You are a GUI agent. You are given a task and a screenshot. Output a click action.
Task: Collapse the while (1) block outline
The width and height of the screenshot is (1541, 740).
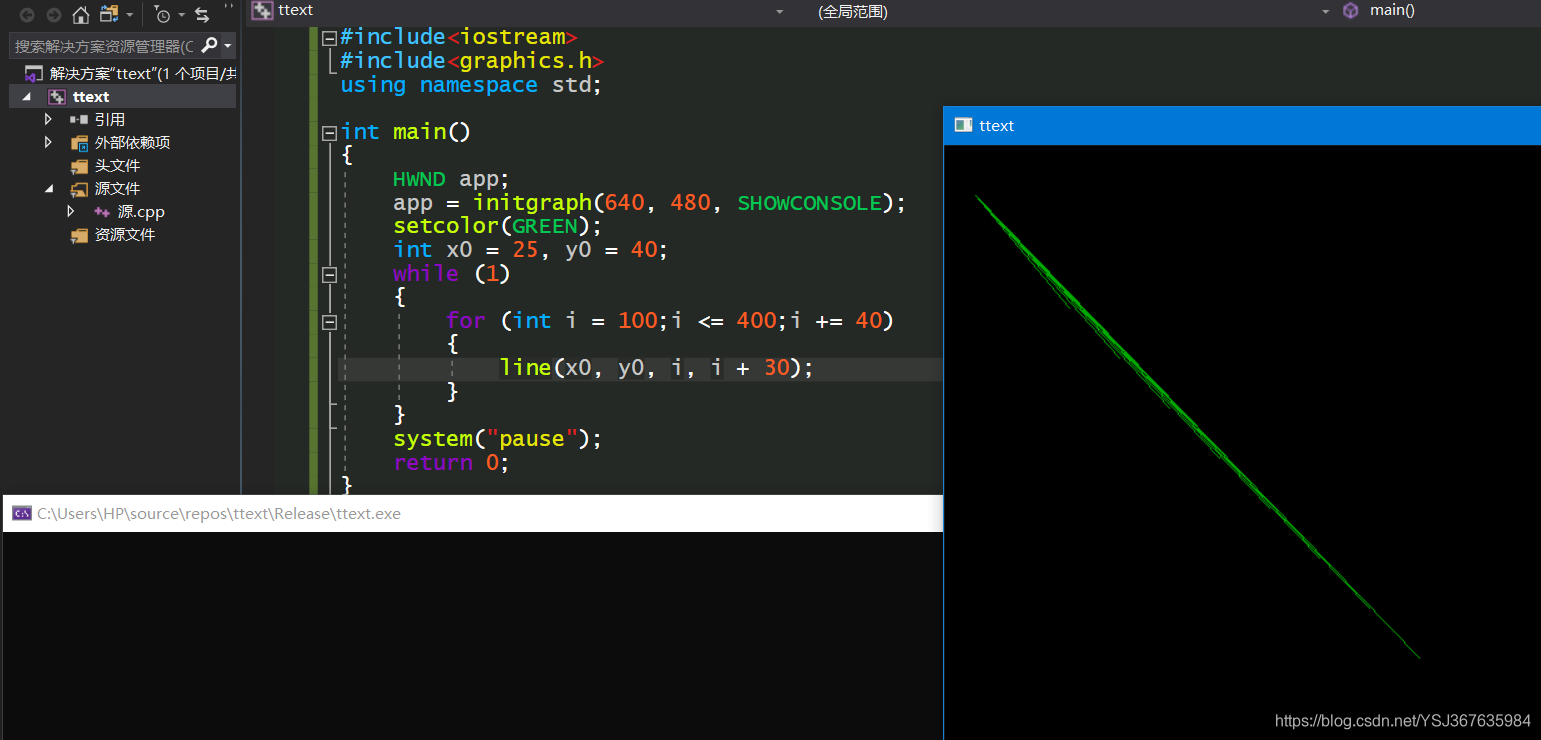click(329, 274)
